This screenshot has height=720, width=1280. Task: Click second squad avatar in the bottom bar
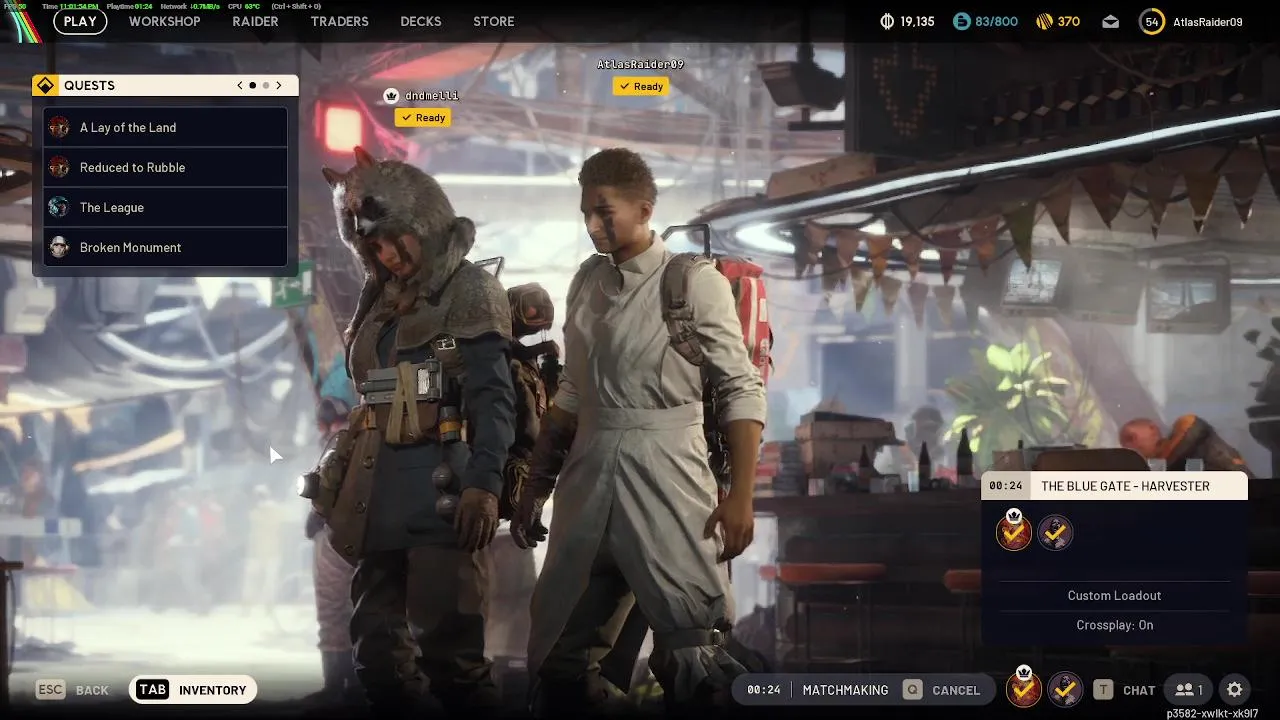point(1065,689)
